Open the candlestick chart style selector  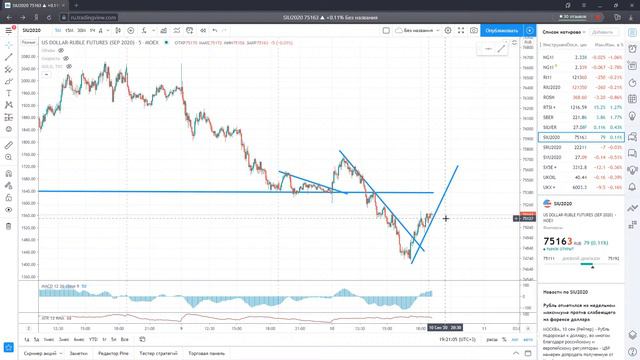click(118, 31)
